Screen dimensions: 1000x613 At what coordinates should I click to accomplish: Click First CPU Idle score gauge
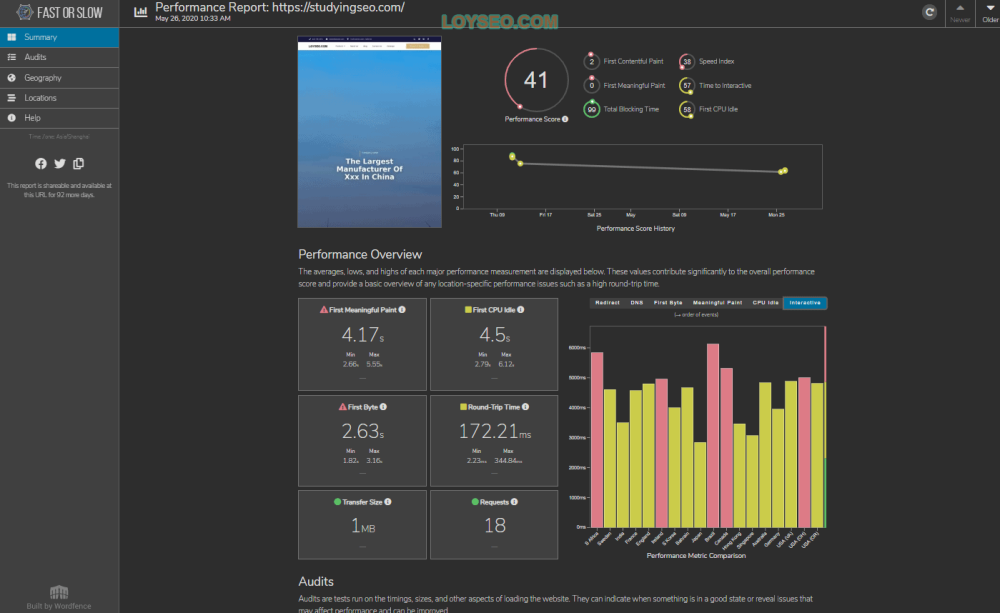point(687,109)
